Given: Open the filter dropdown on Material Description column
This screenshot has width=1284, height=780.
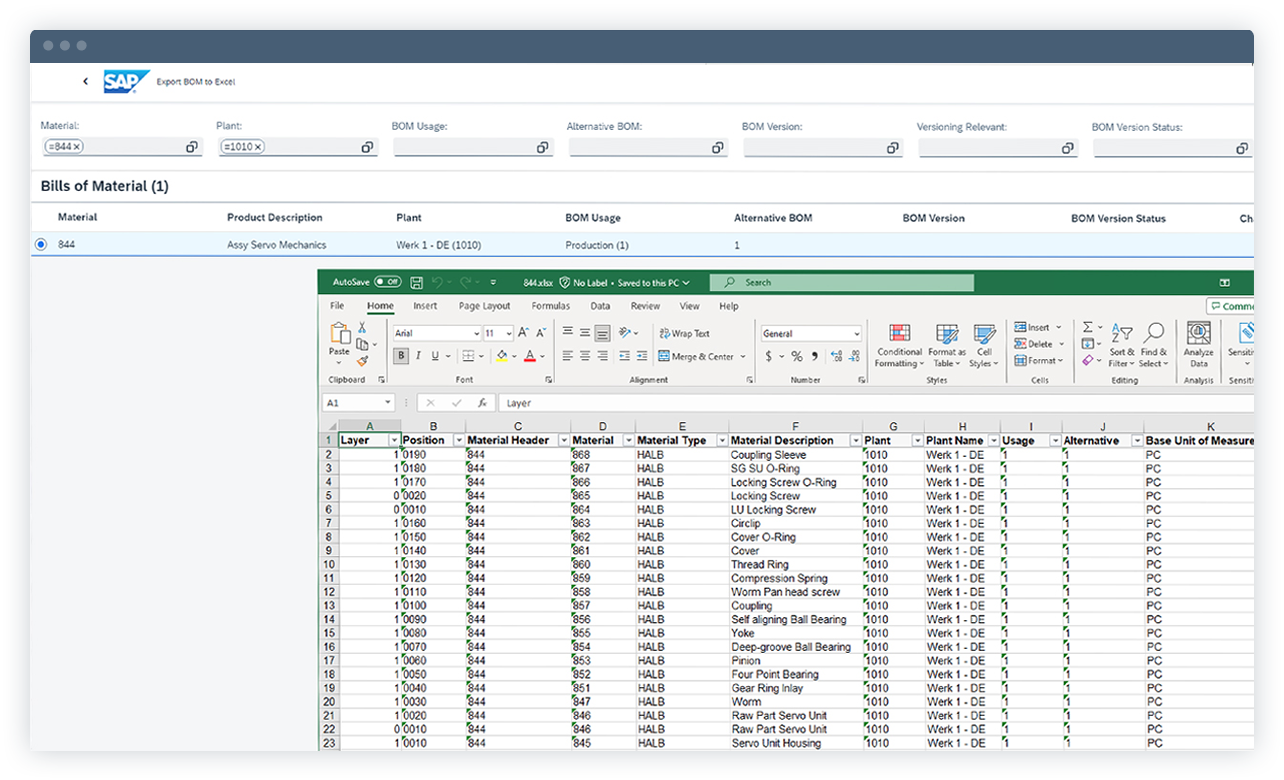Looking at the screenshot, I should [x=856, y=440].
